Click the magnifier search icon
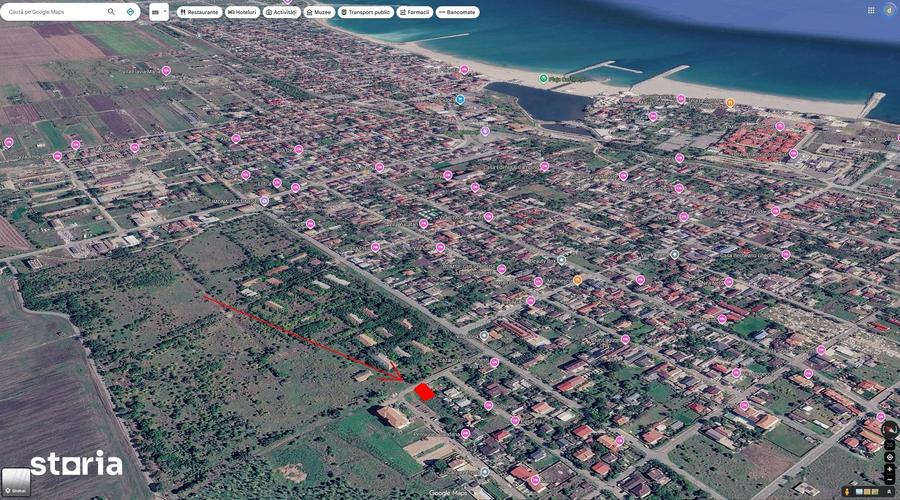The width and height of the screenshot is (900, 500). [111, 12]
